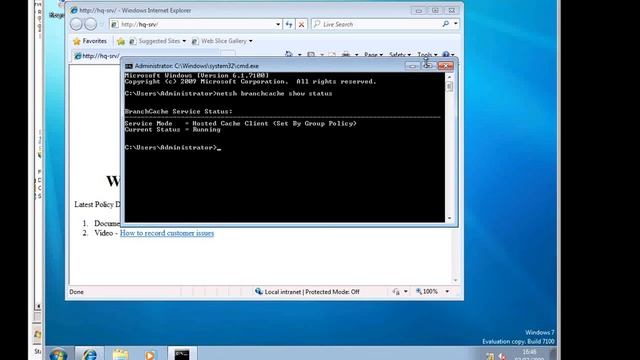Click Internet Explorer taskbar icon

tap(90, 353)
